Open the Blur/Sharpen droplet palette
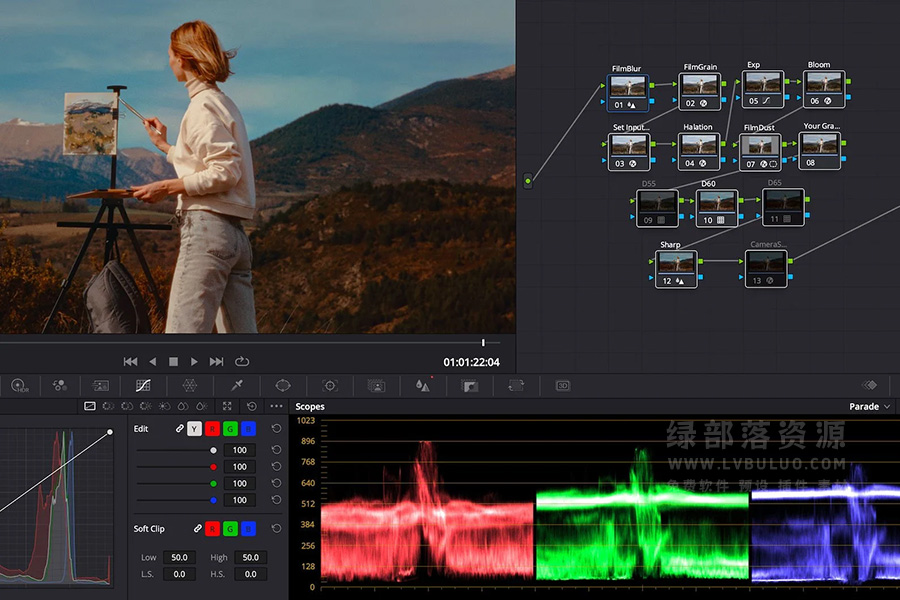Image resolution: width=900 pixels, height=600 pixels. pos(422,385)
